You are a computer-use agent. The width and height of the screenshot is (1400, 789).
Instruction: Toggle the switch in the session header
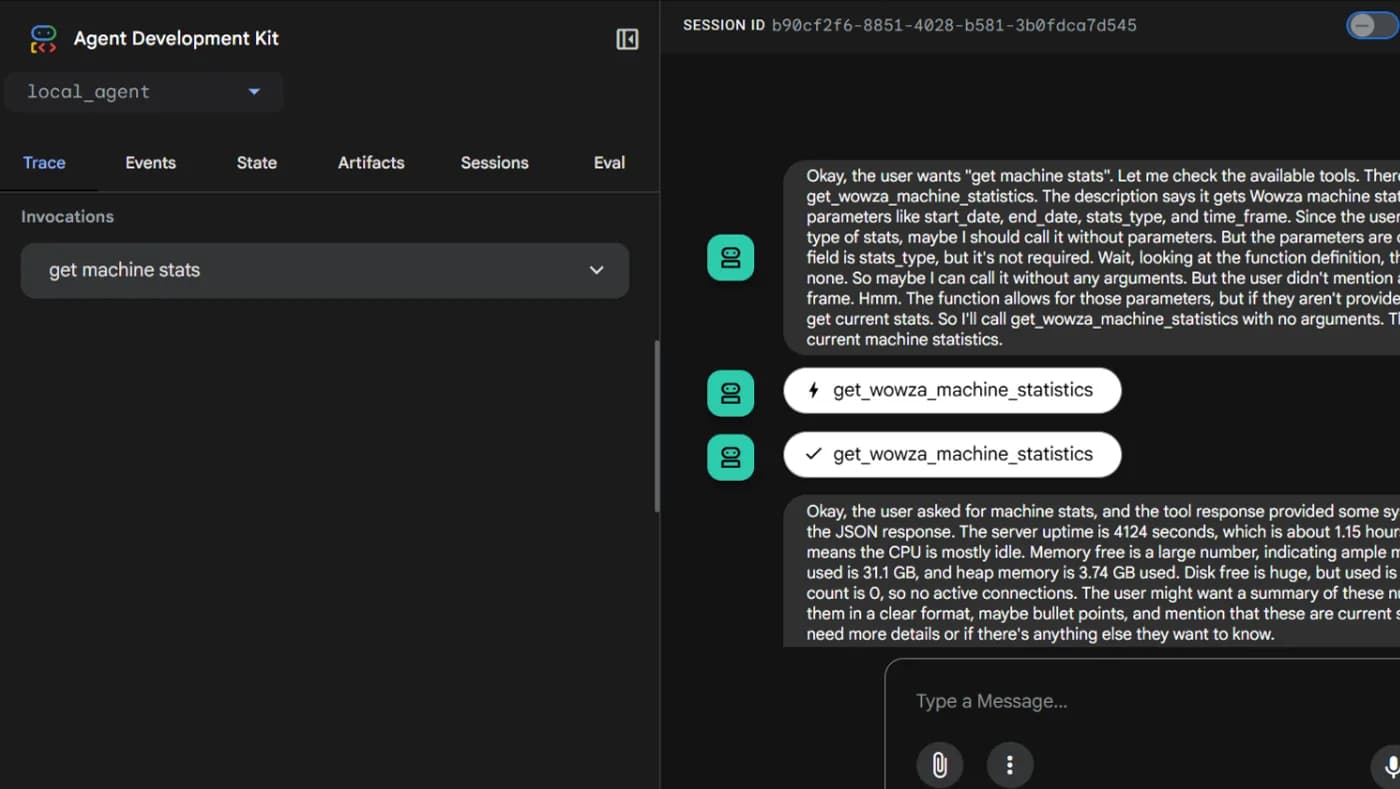pos(1372,26)
